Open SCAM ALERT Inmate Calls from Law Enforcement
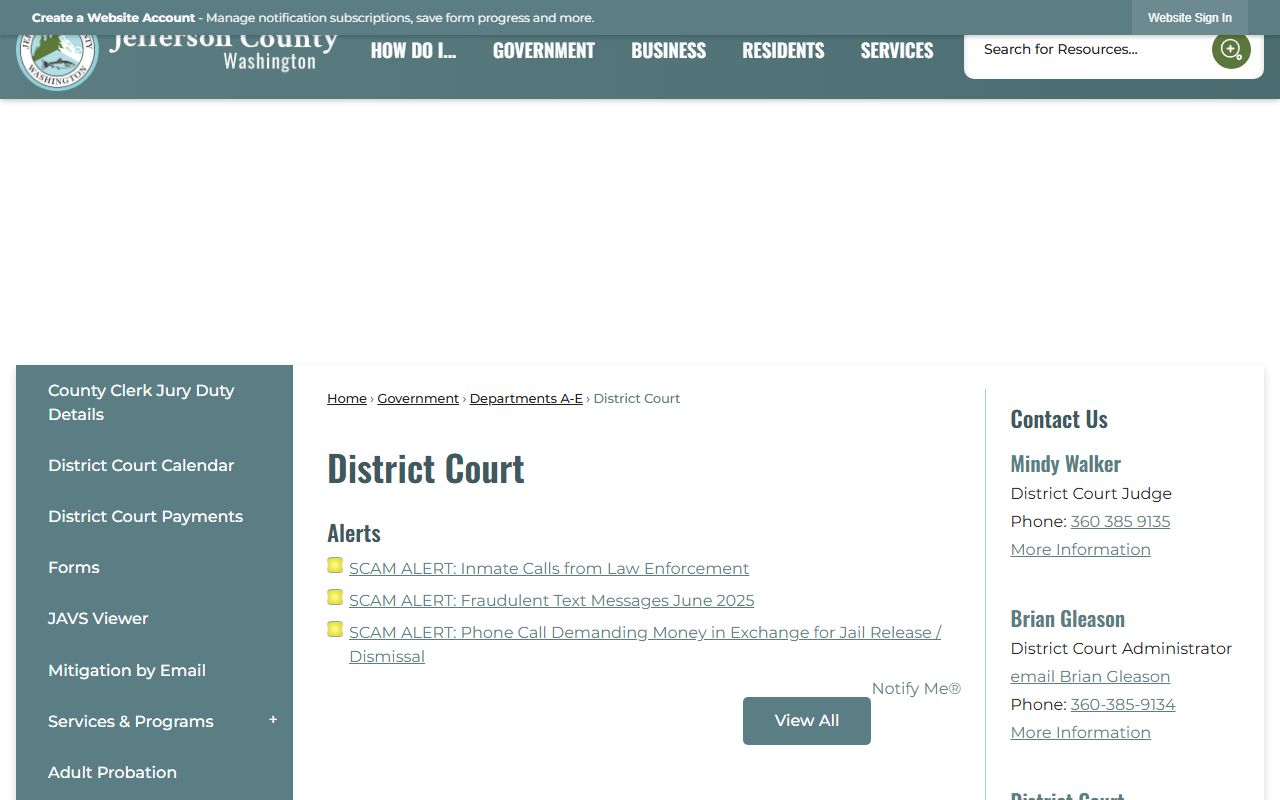 click(549, 568)
